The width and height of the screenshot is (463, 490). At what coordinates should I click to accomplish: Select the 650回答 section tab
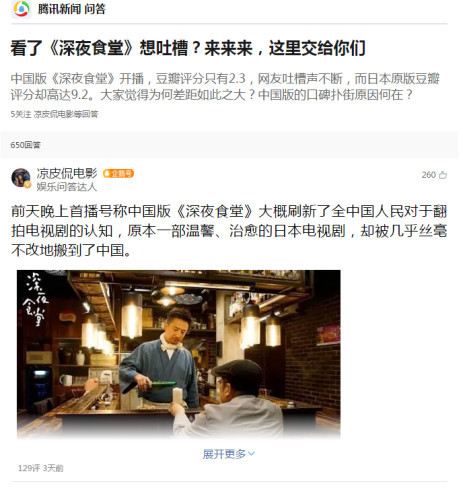click(x=25, y=145)
